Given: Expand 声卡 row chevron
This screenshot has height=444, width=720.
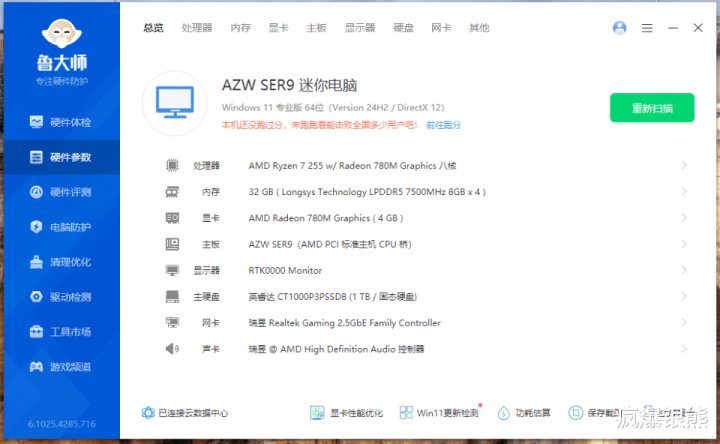Looking at the screenshot, I should (684, 349).
